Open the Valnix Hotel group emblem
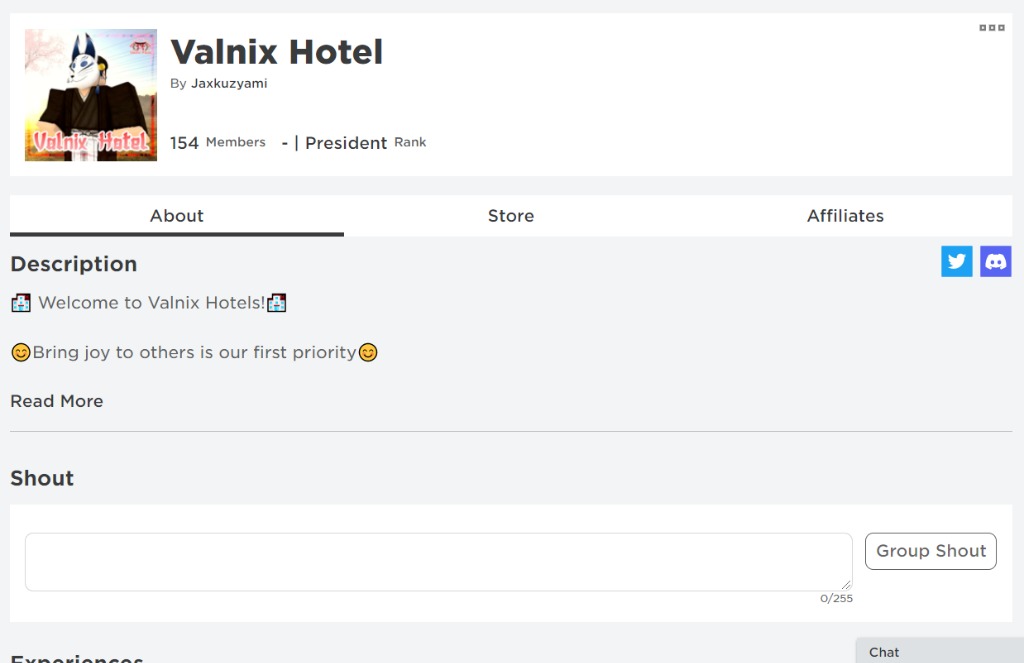 coord(90,93)
